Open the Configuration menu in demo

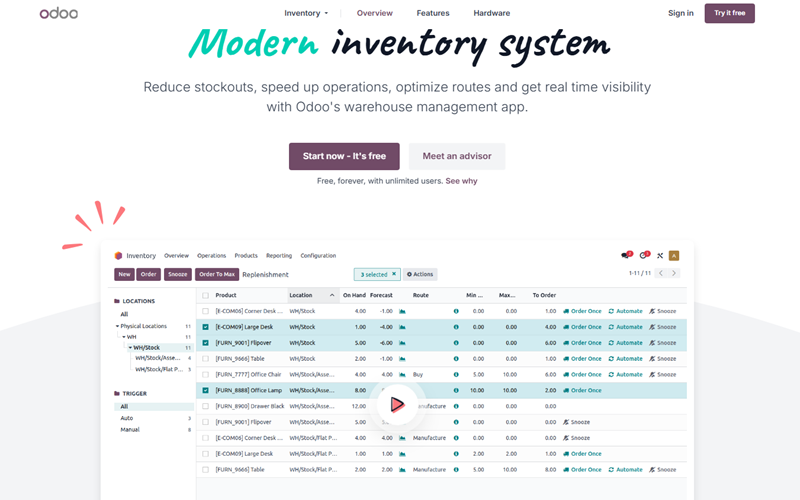coord(318,256)
